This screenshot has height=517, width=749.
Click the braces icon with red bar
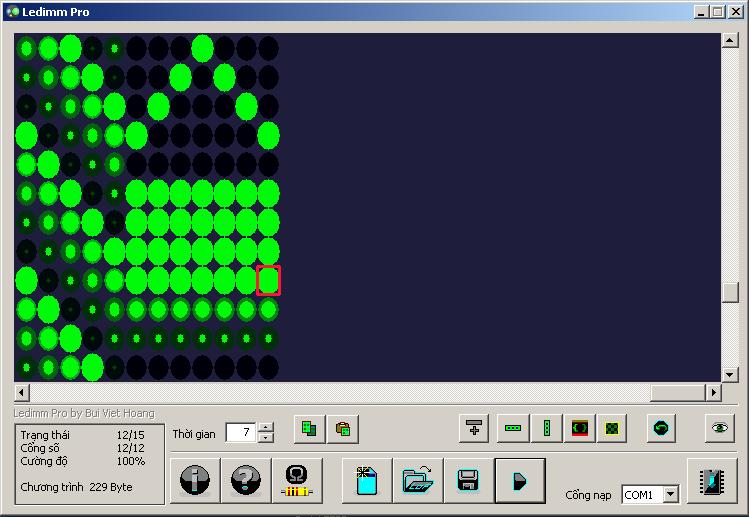click(x=579, y=428)
